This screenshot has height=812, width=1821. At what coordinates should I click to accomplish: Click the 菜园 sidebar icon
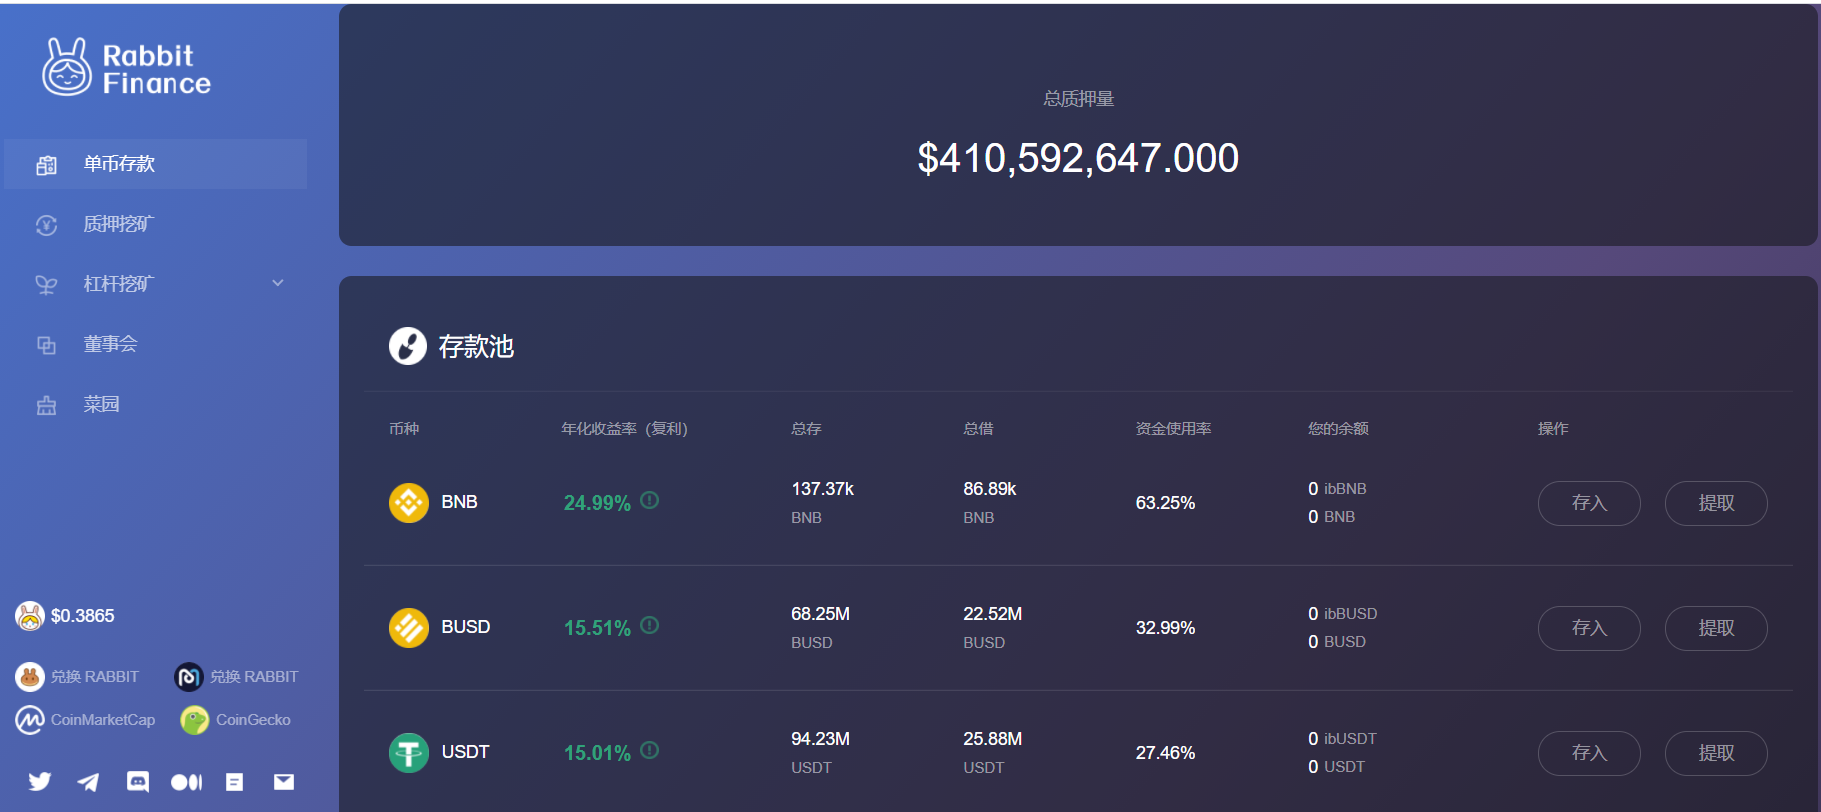(46, 405)
